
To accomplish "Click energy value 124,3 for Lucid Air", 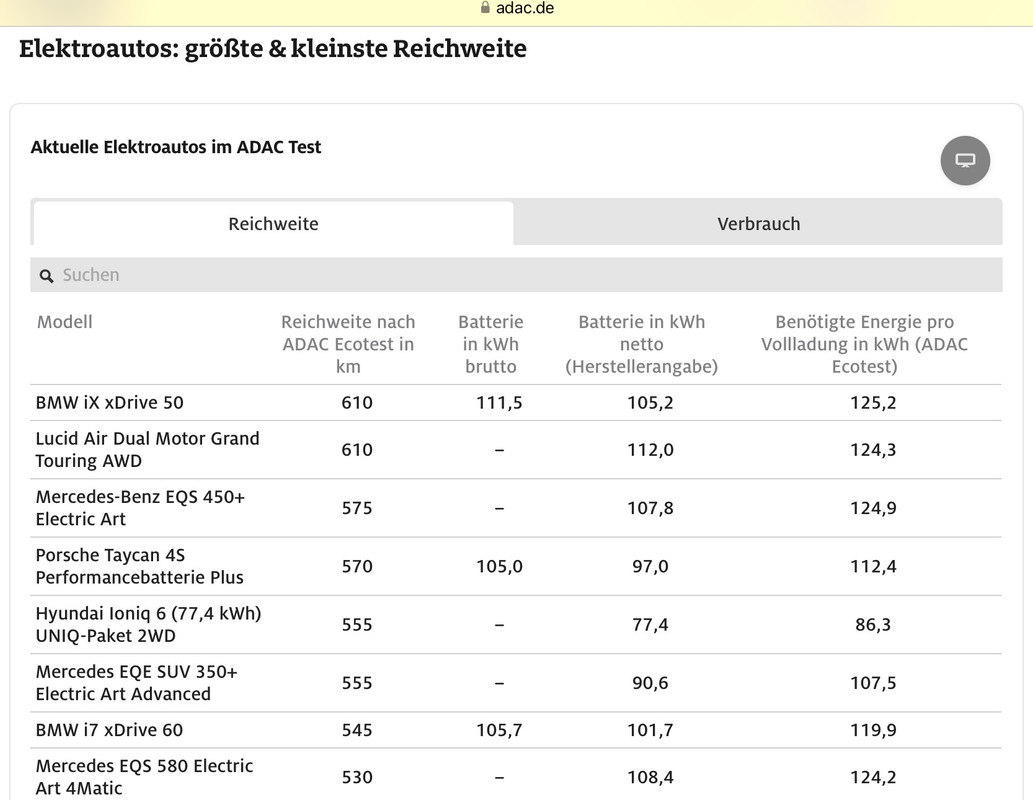I will pos(873,449).
